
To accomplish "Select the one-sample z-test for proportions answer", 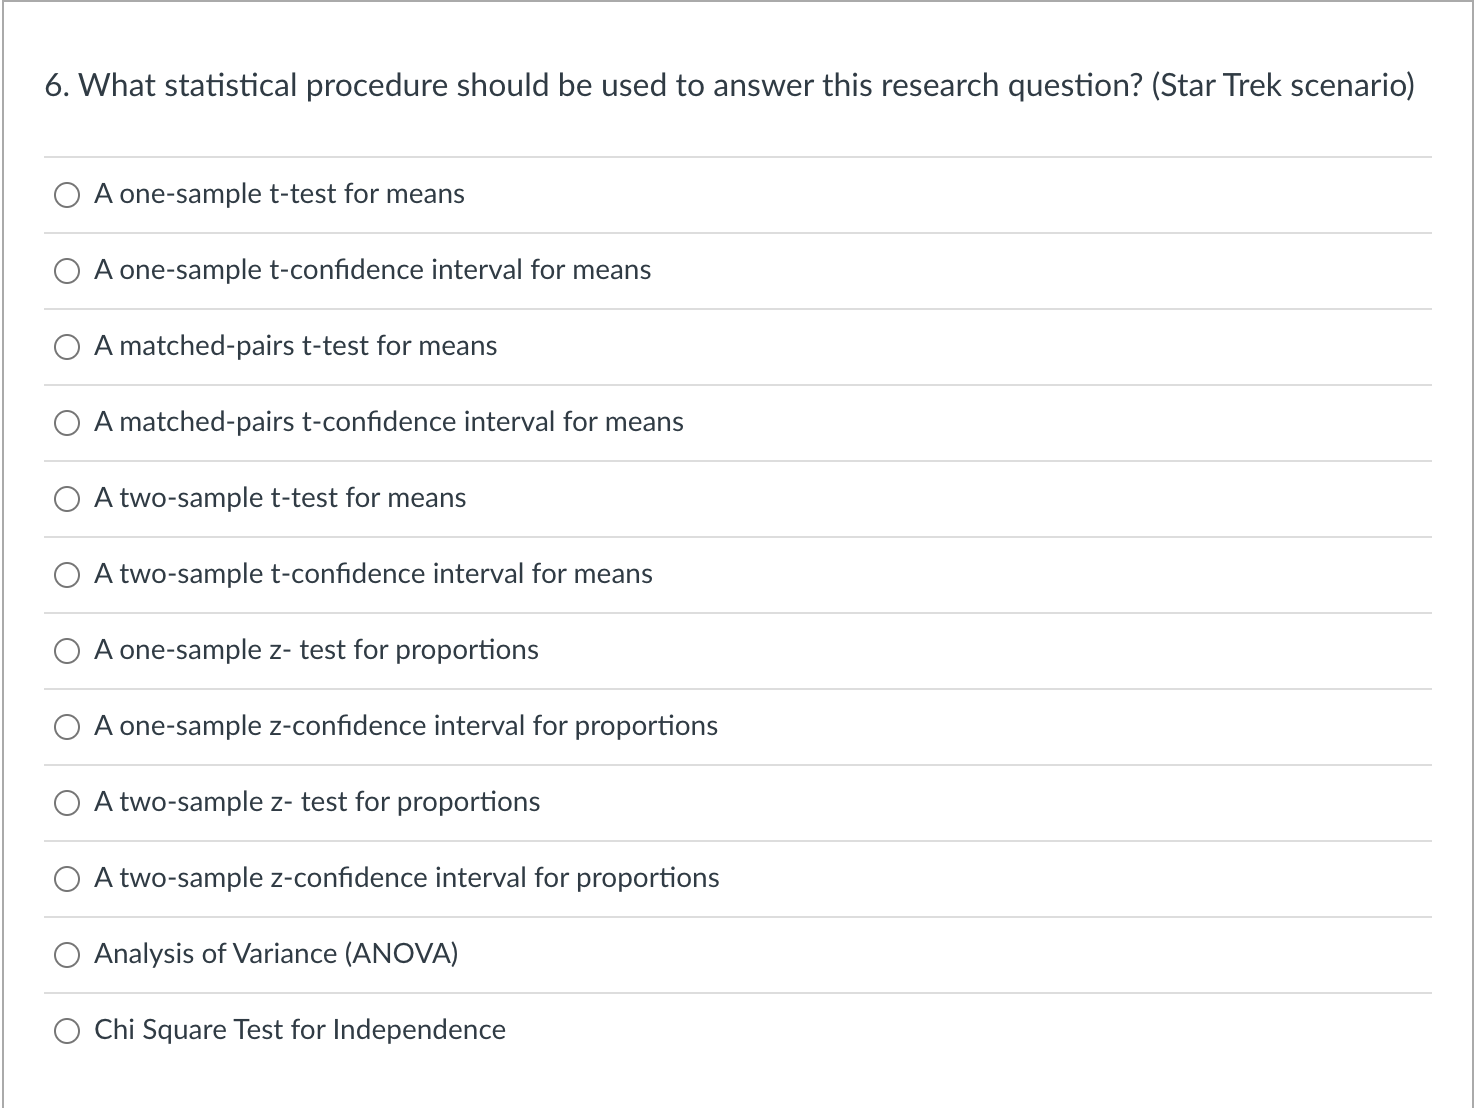I will (x=67, y=651).
